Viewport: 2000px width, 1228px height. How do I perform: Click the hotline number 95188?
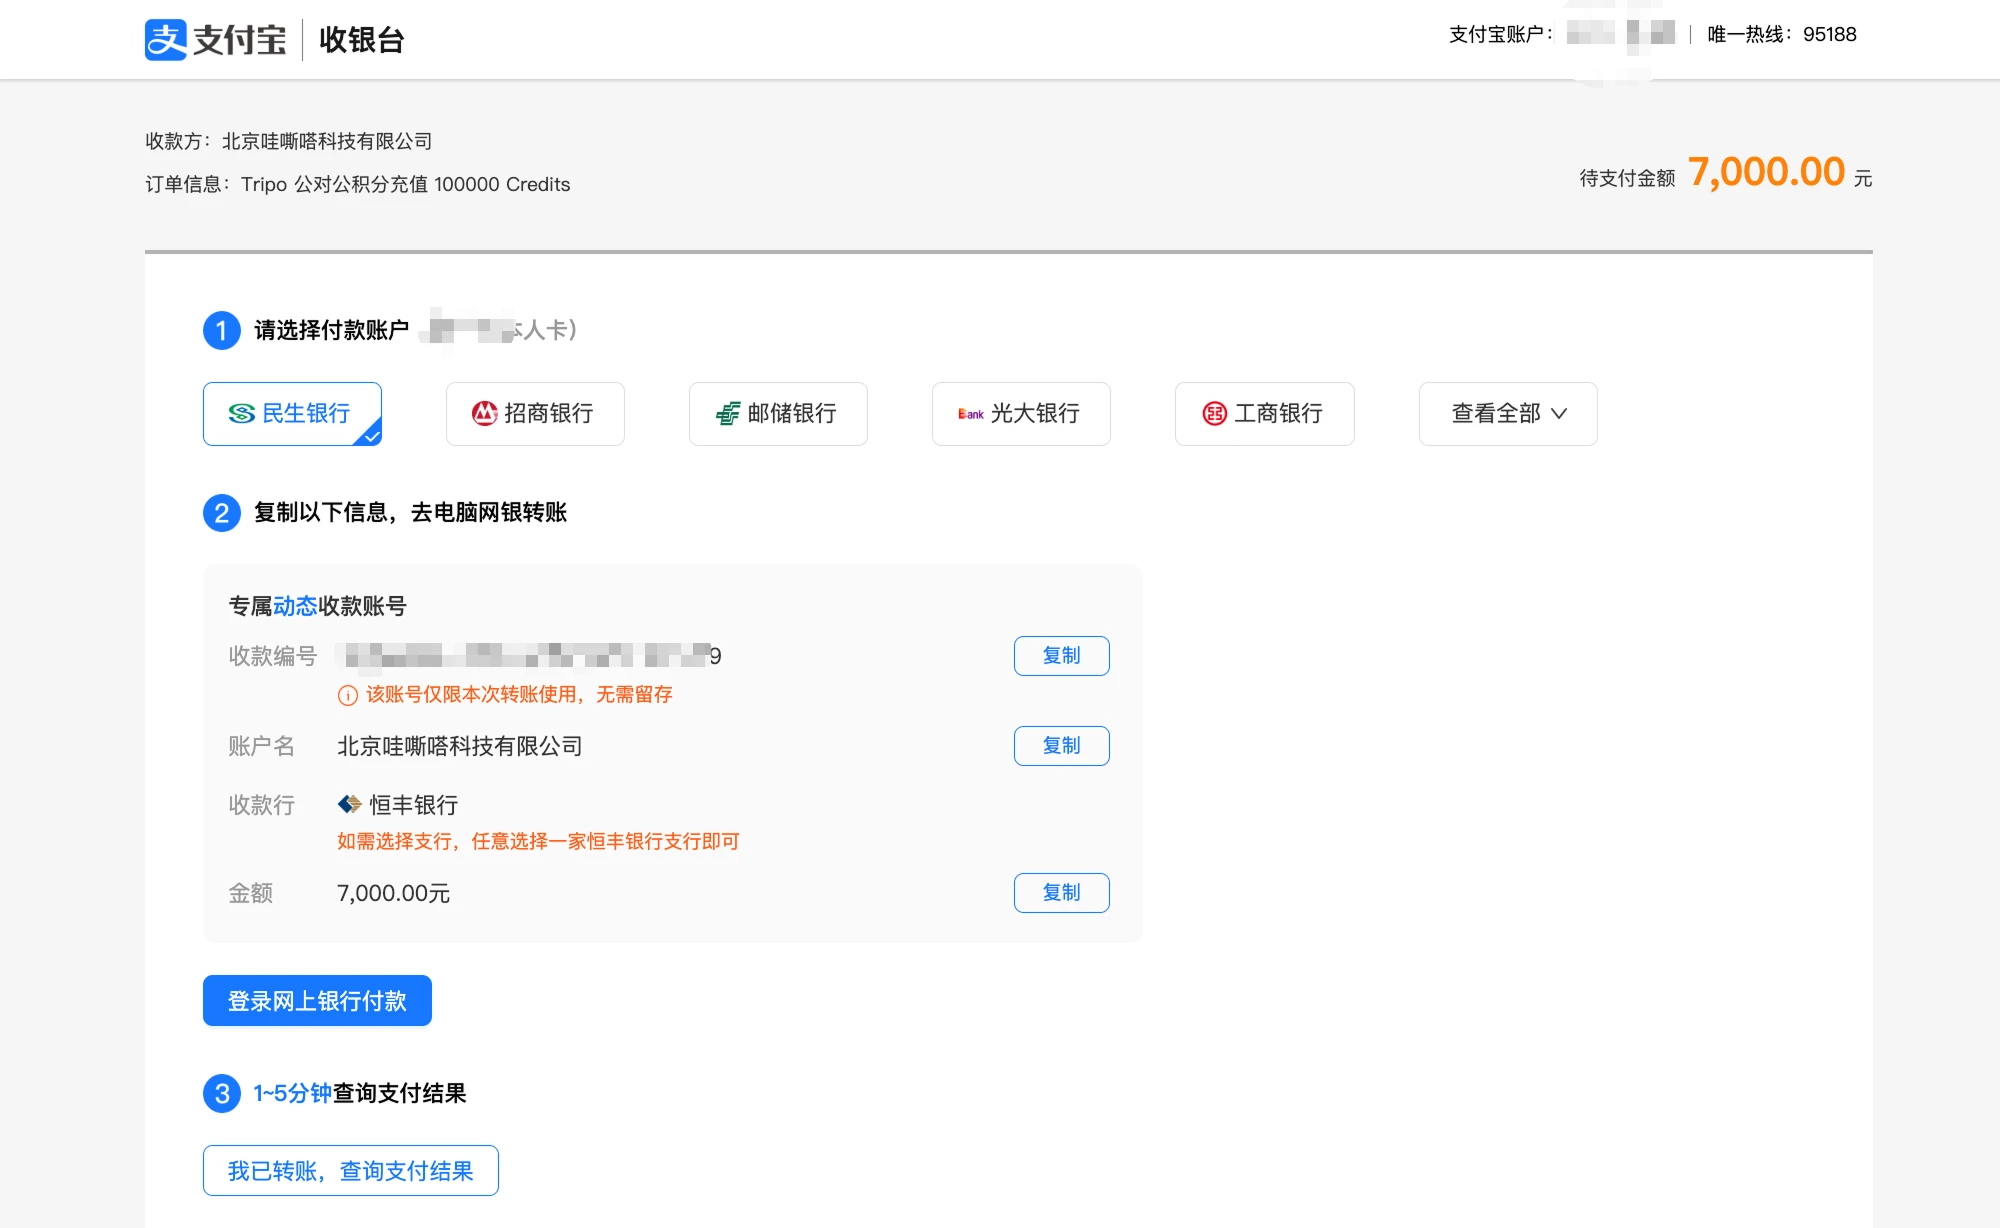[x=1830, y=35]
